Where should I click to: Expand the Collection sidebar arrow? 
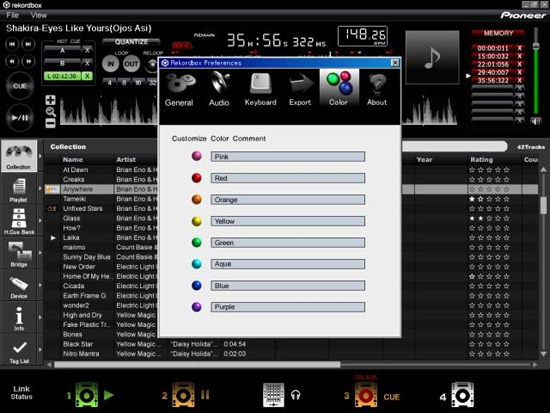point(40,156)
